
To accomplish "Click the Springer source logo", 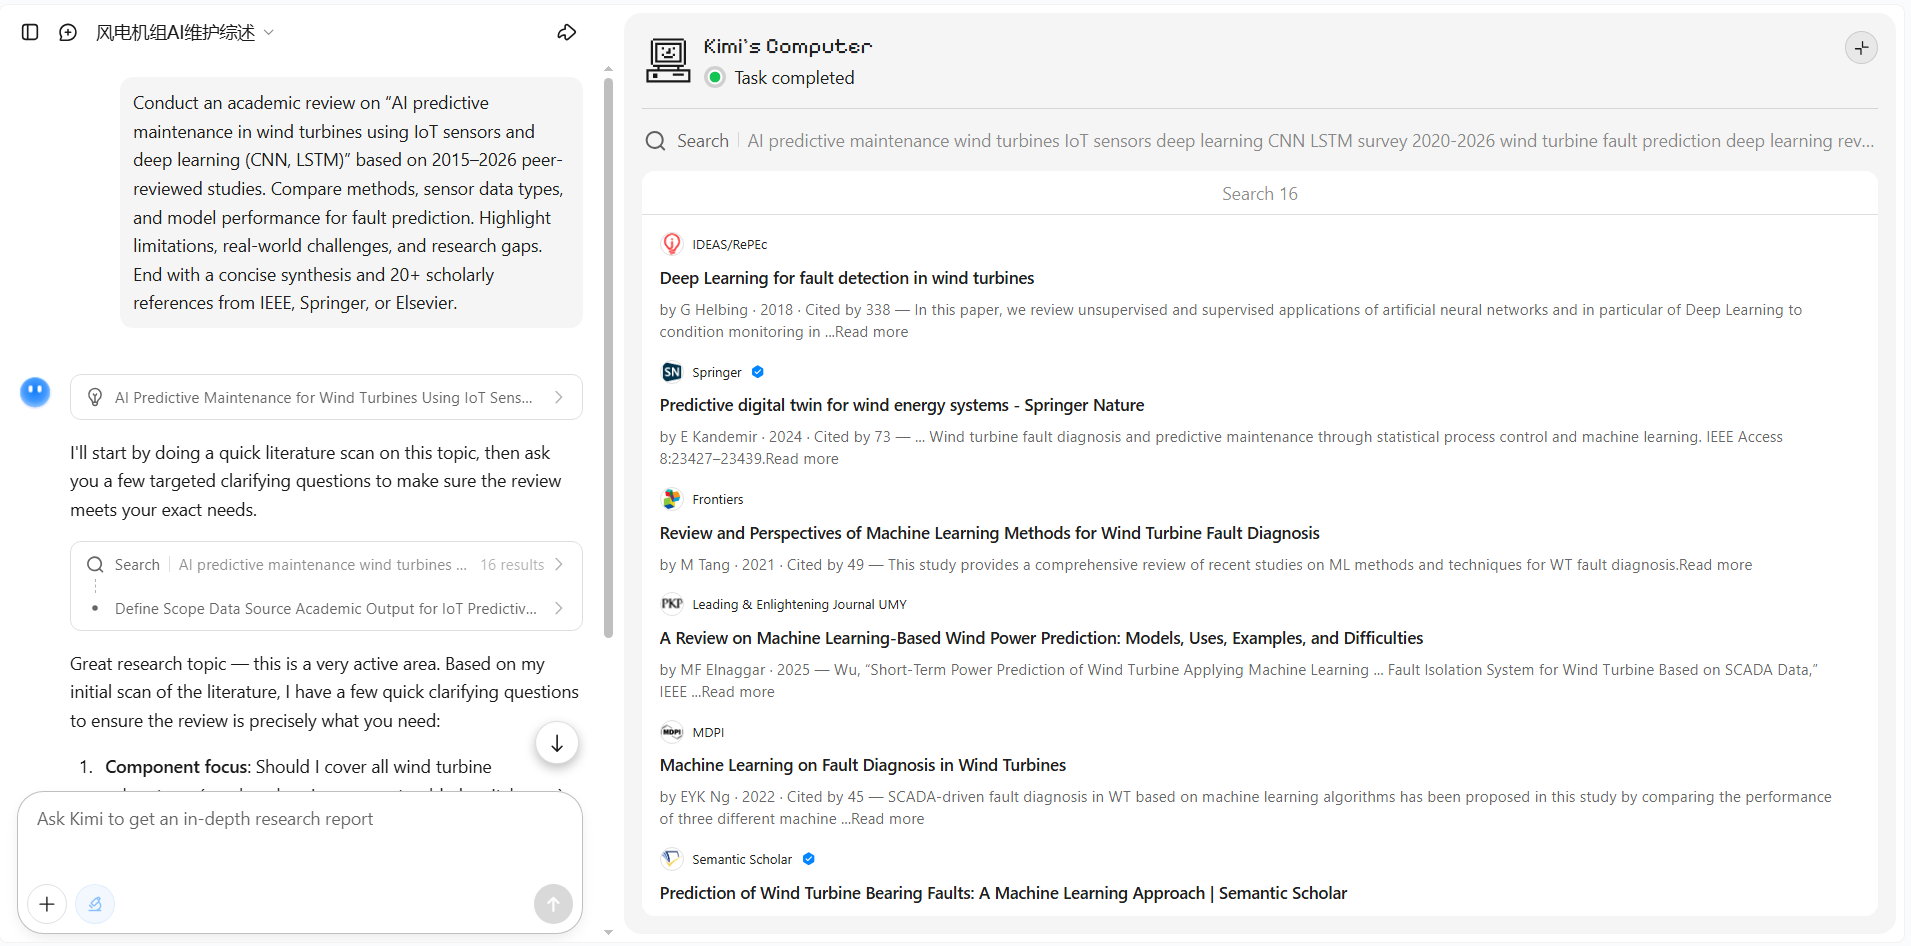I will coord(672,372).
